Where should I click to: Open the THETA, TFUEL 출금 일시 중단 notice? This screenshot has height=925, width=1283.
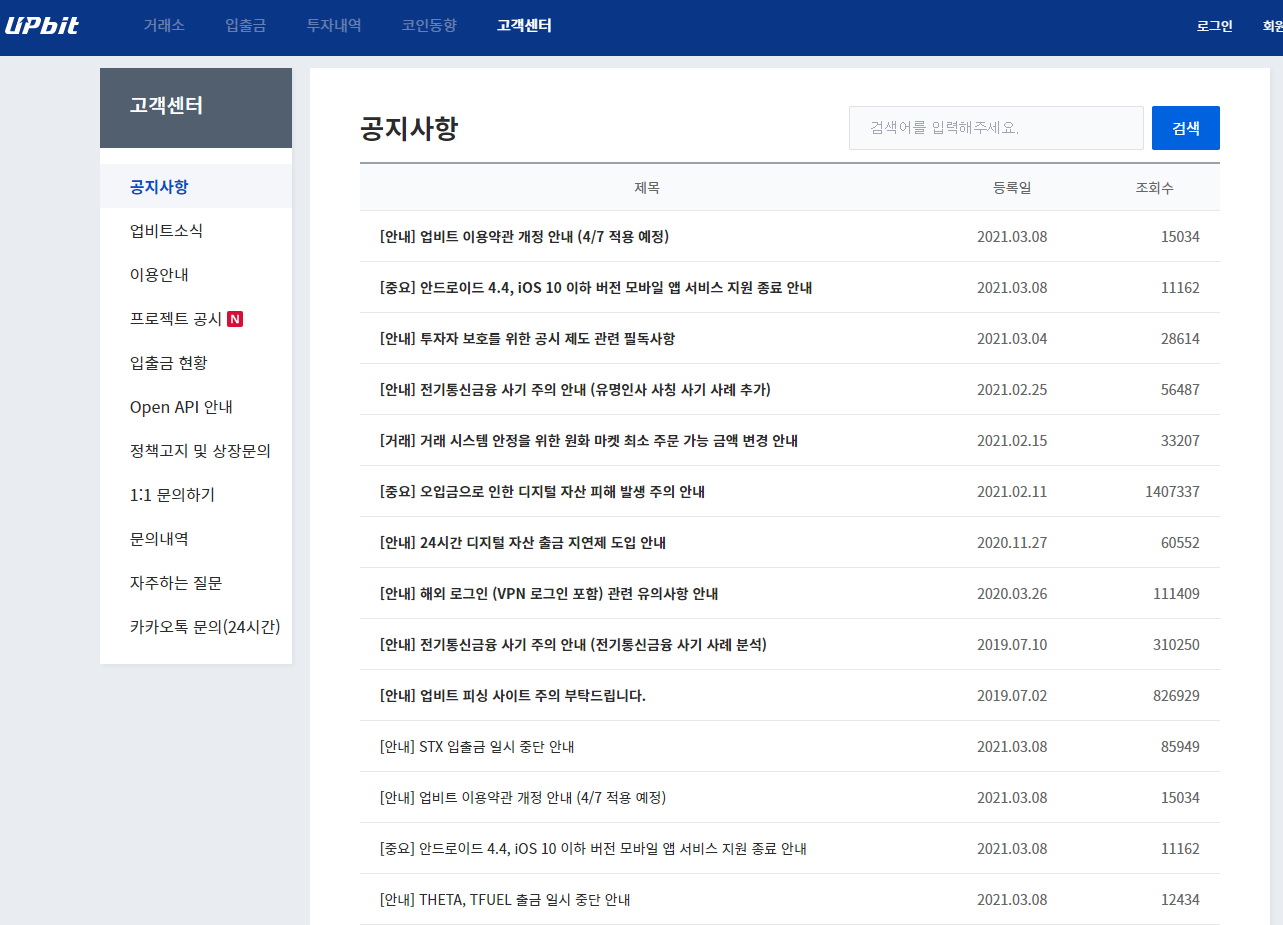click(x=505, y=900)
